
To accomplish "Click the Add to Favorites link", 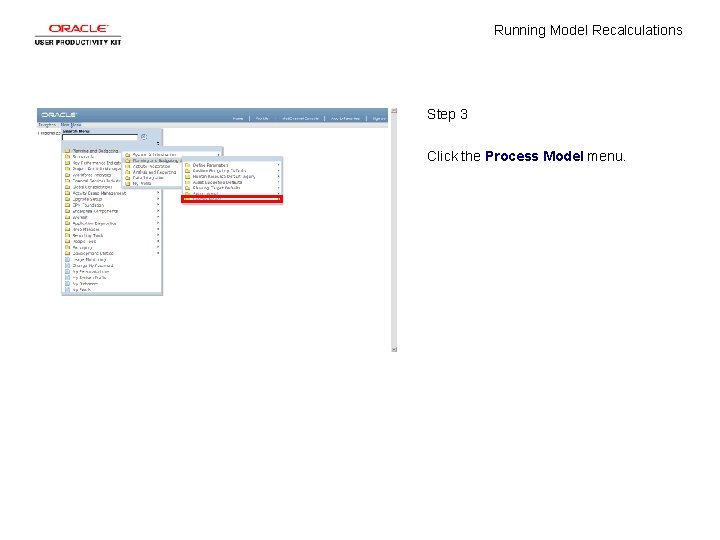I will (x=345, y=118).
